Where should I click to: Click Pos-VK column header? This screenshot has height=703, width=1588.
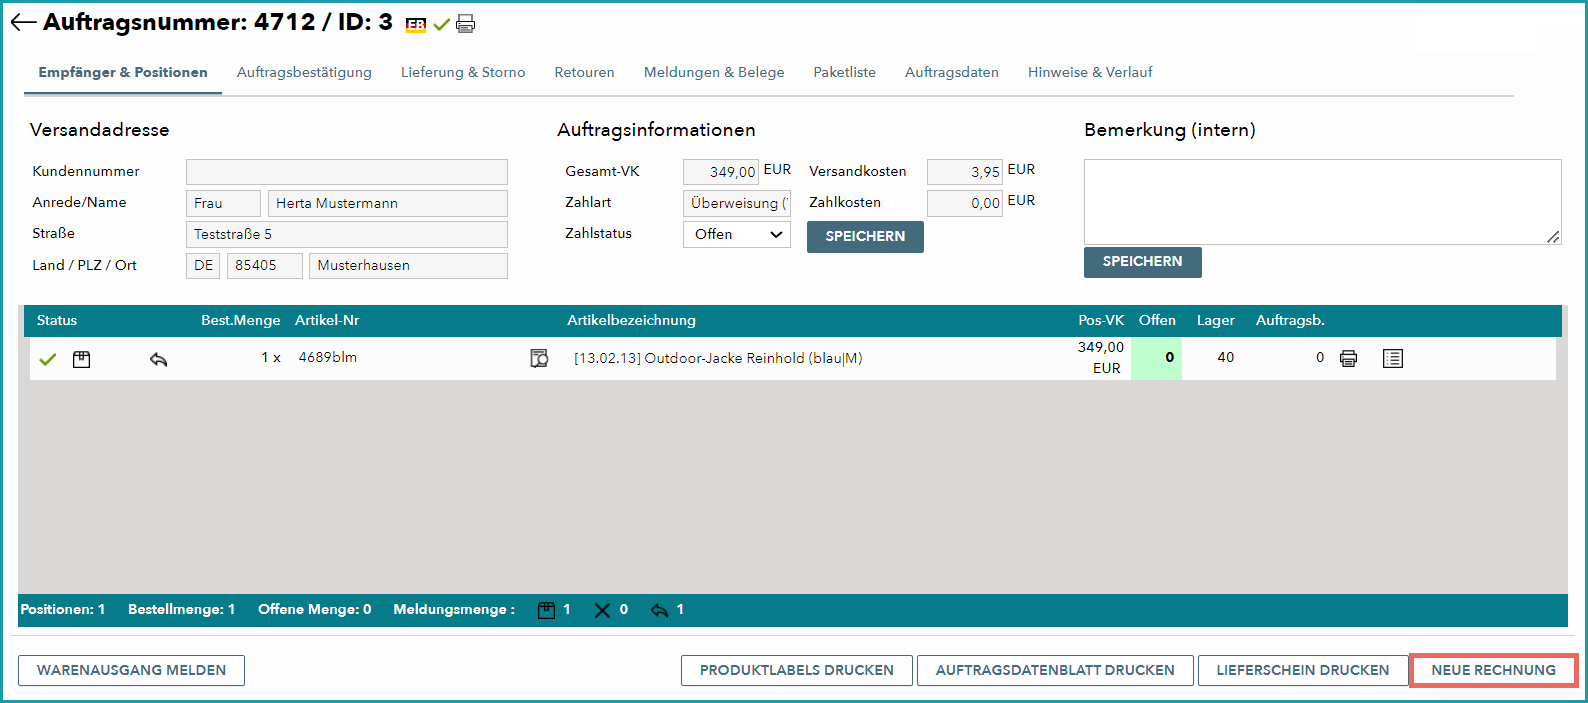(1101, 321)
